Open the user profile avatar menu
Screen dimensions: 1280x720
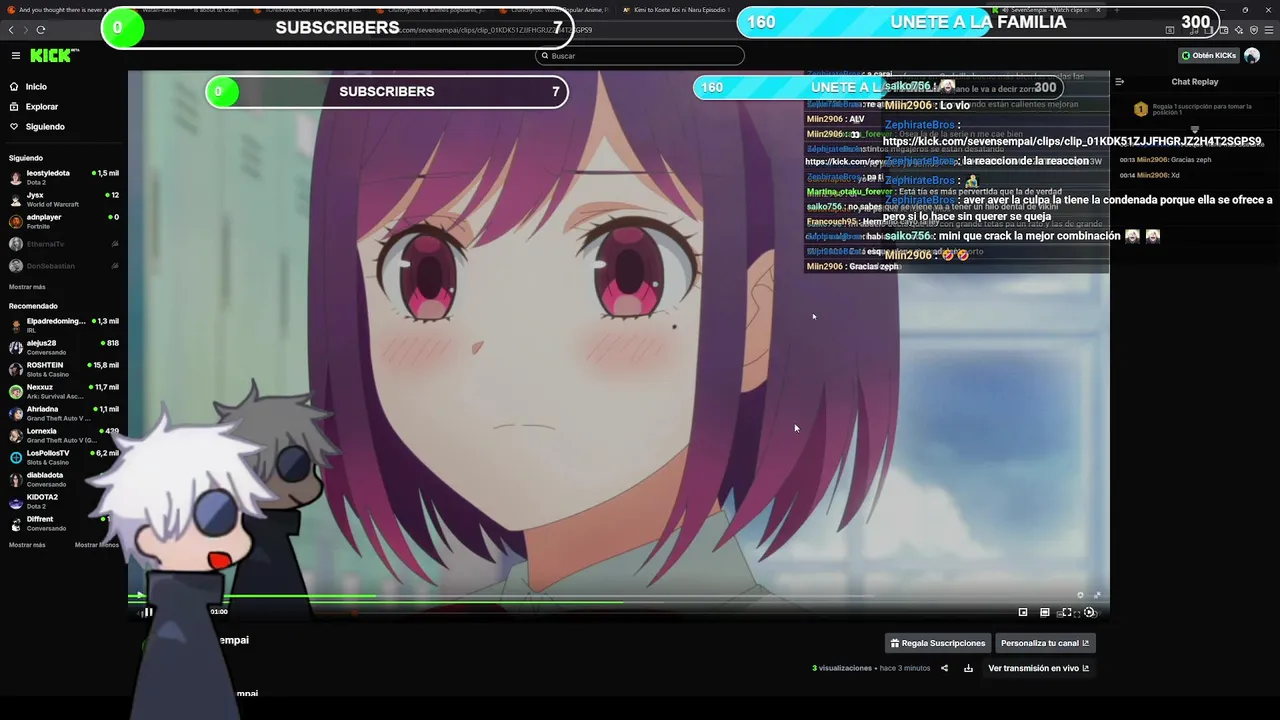tap(1252, 56)
